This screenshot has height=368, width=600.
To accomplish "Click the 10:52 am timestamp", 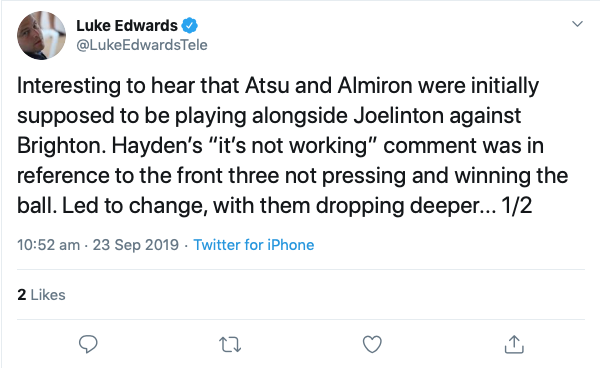I will click(48, 245).
